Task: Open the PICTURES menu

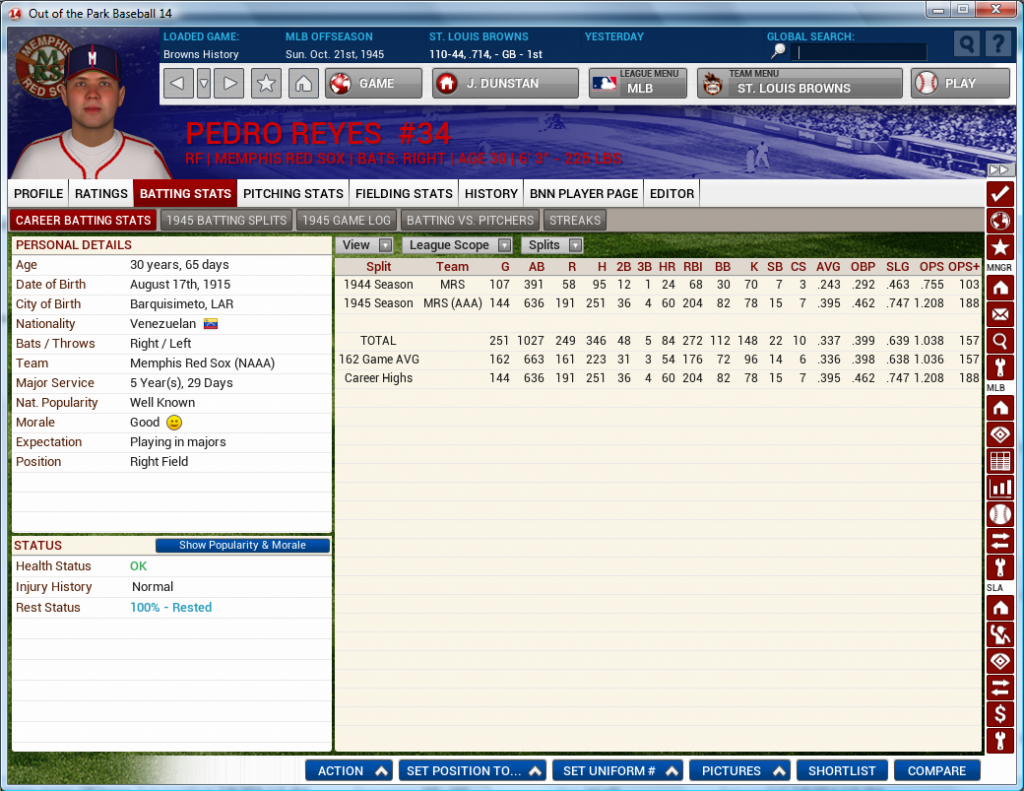Action: click(740, 771)
